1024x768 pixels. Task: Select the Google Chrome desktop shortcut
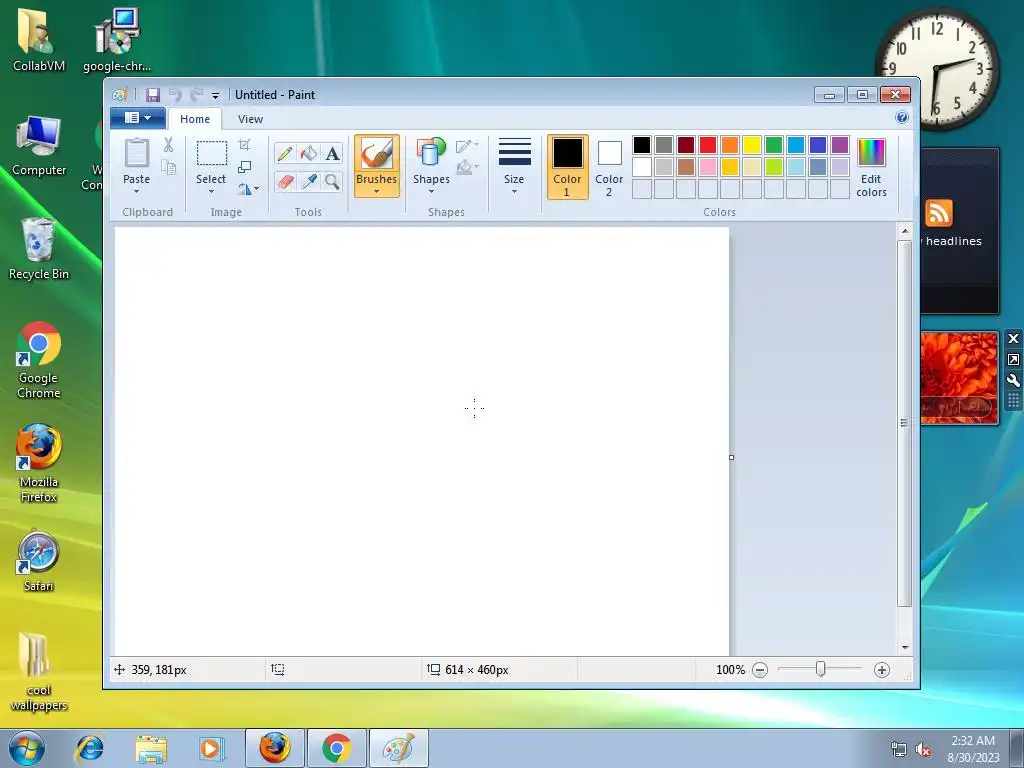point(39,360)
